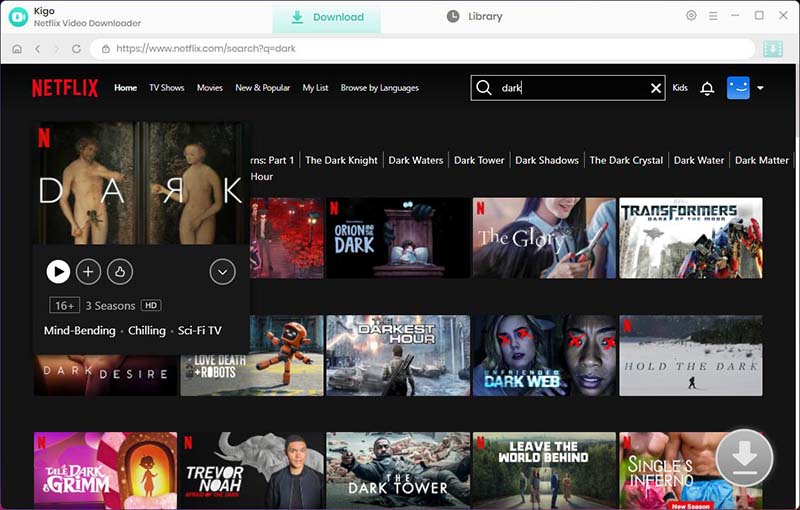800x510 pixels.
Task: Click Dark Matter suggestion
Action: [762, 160]
